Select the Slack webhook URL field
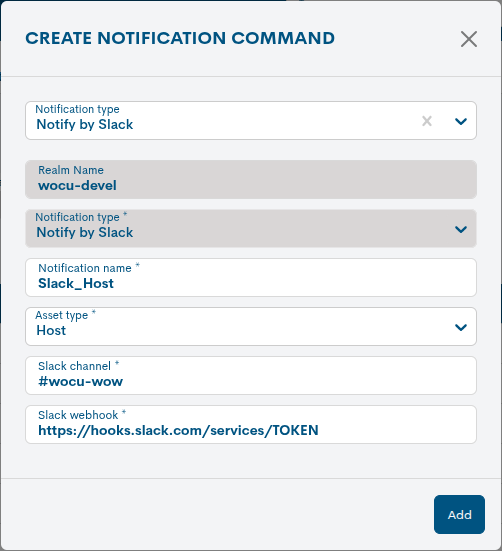Viewport: 502px width, 551px height. [x=251, y=424]
